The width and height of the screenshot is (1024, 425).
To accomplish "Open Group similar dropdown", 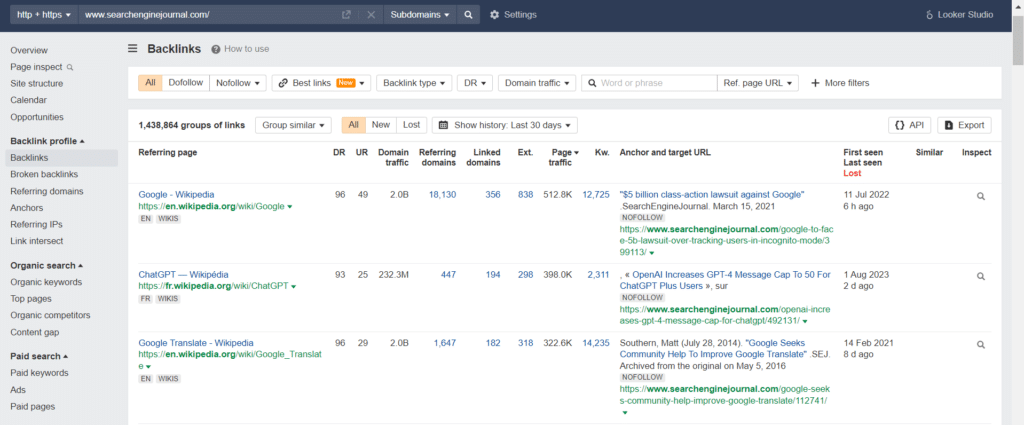I will [x=293, y=125].
